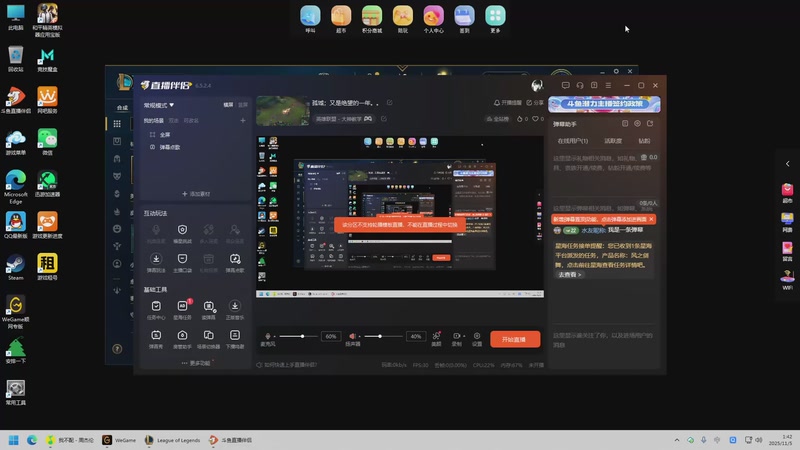The width and height of the screenshot is (800, 450).
Task: Open the Steam desktop shortcut
Action: (x=15, y=267)
